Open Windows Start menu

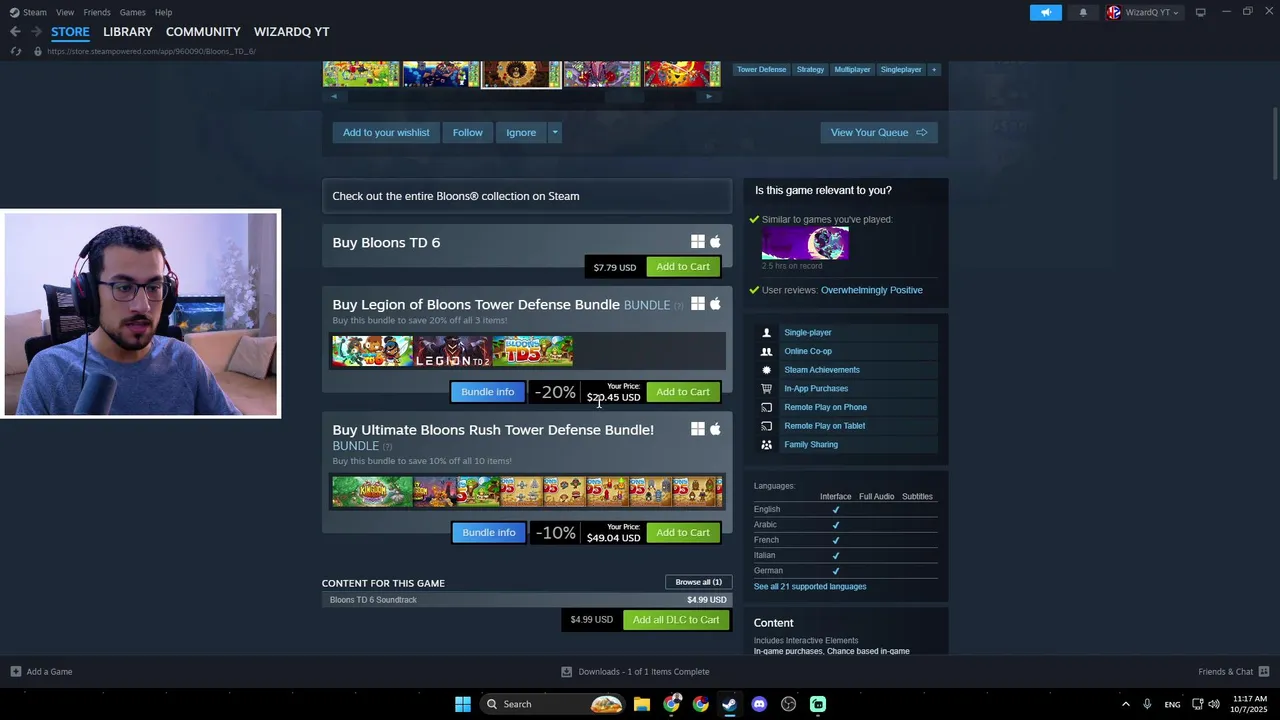463,704
